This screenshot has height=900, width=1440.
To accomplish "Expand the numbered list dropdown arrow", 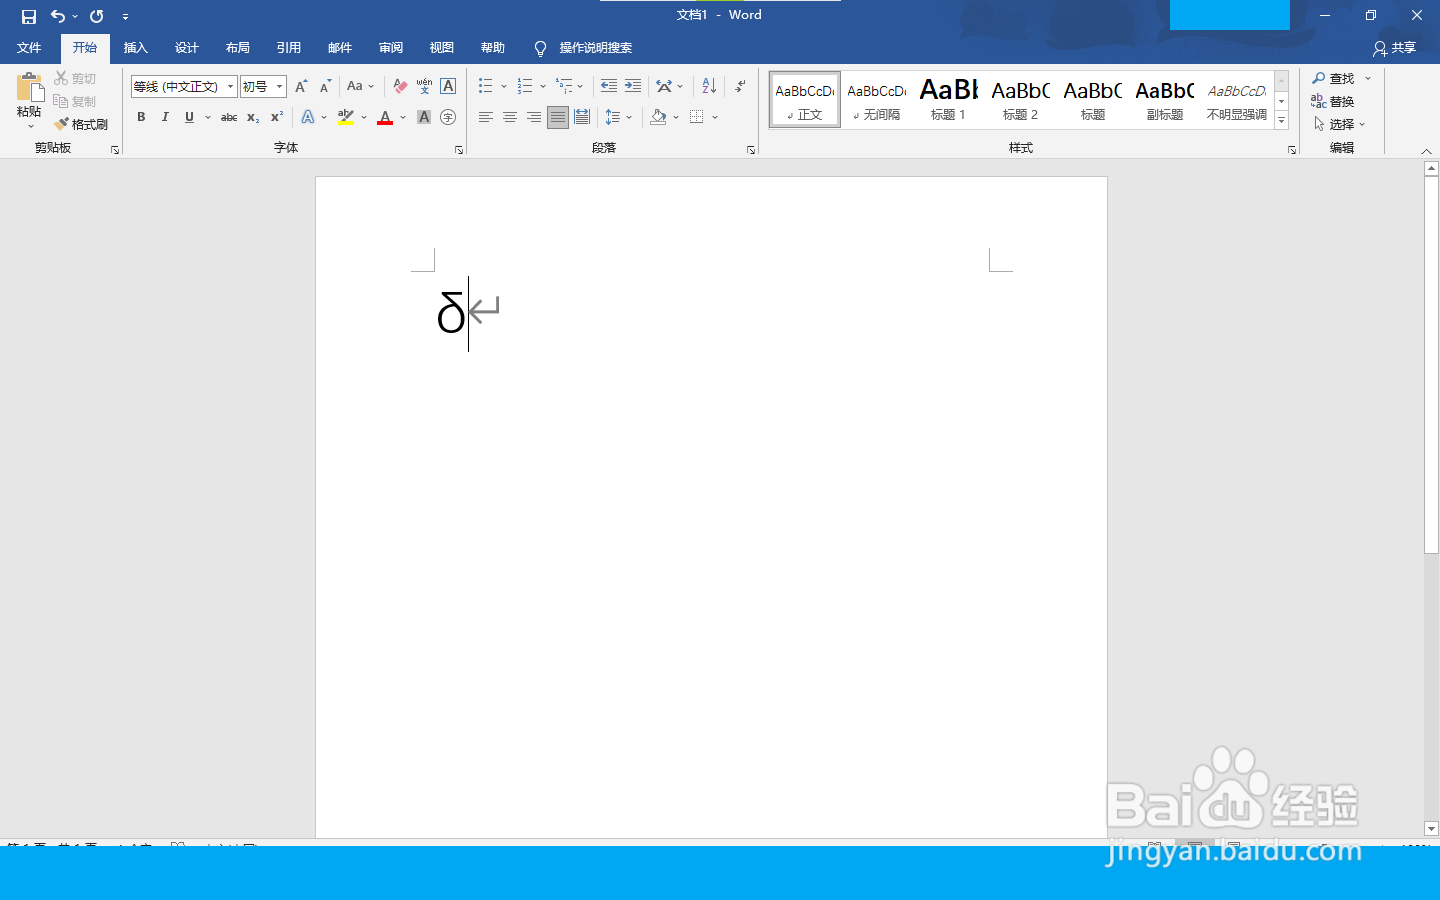I will tap(543, 86).
